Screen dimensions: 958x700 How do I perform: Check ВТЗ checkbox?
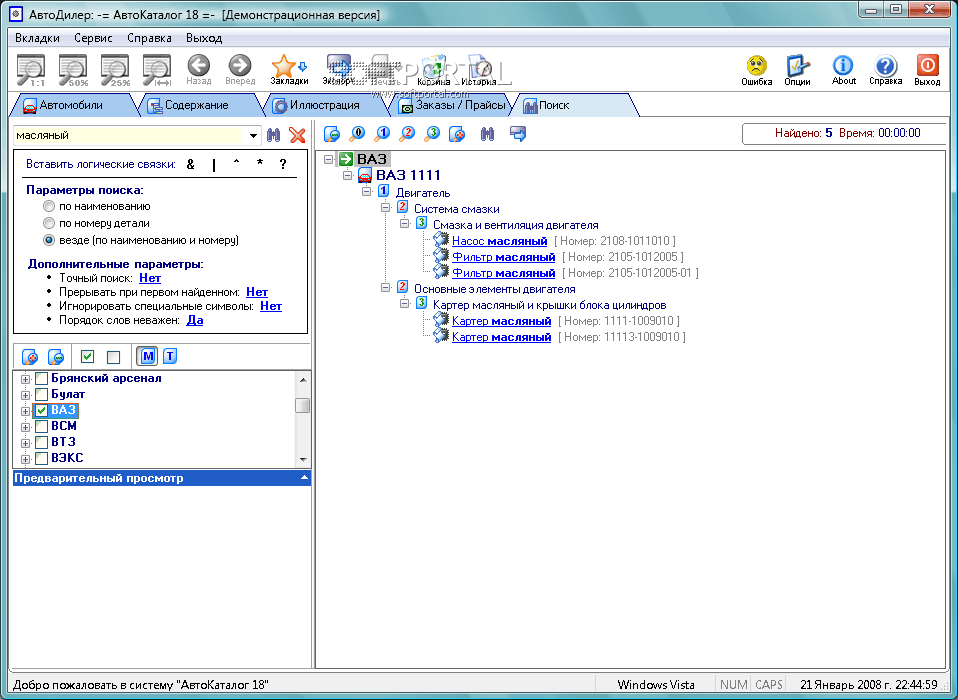coord(42,442)
